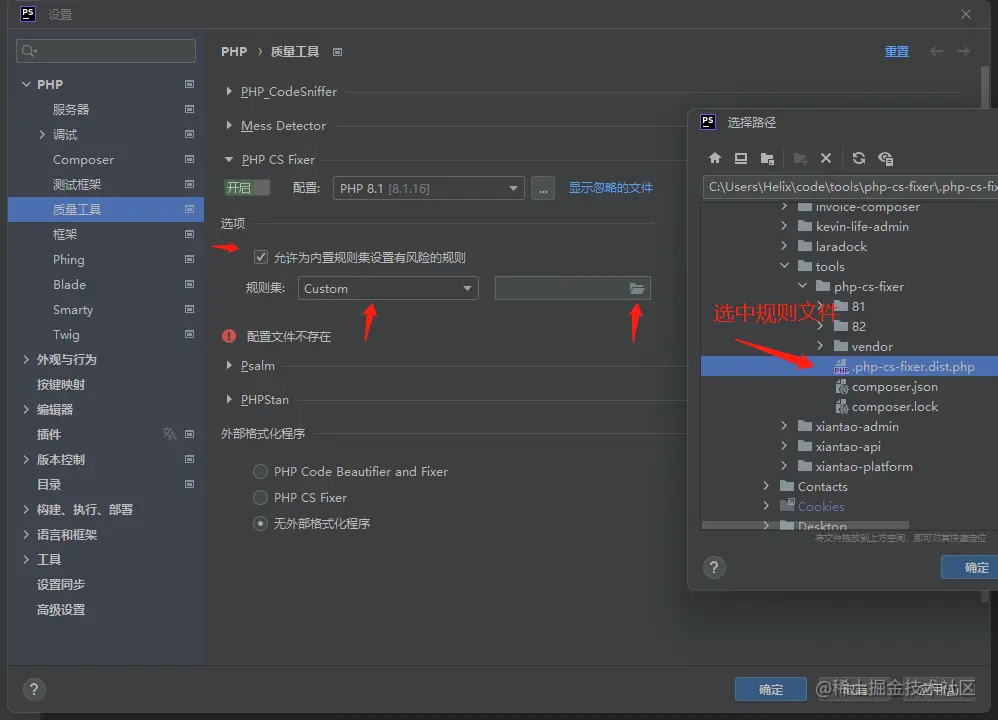
Task: Click the Show hidden files icon in path dialog
Action: coord(885,159)
